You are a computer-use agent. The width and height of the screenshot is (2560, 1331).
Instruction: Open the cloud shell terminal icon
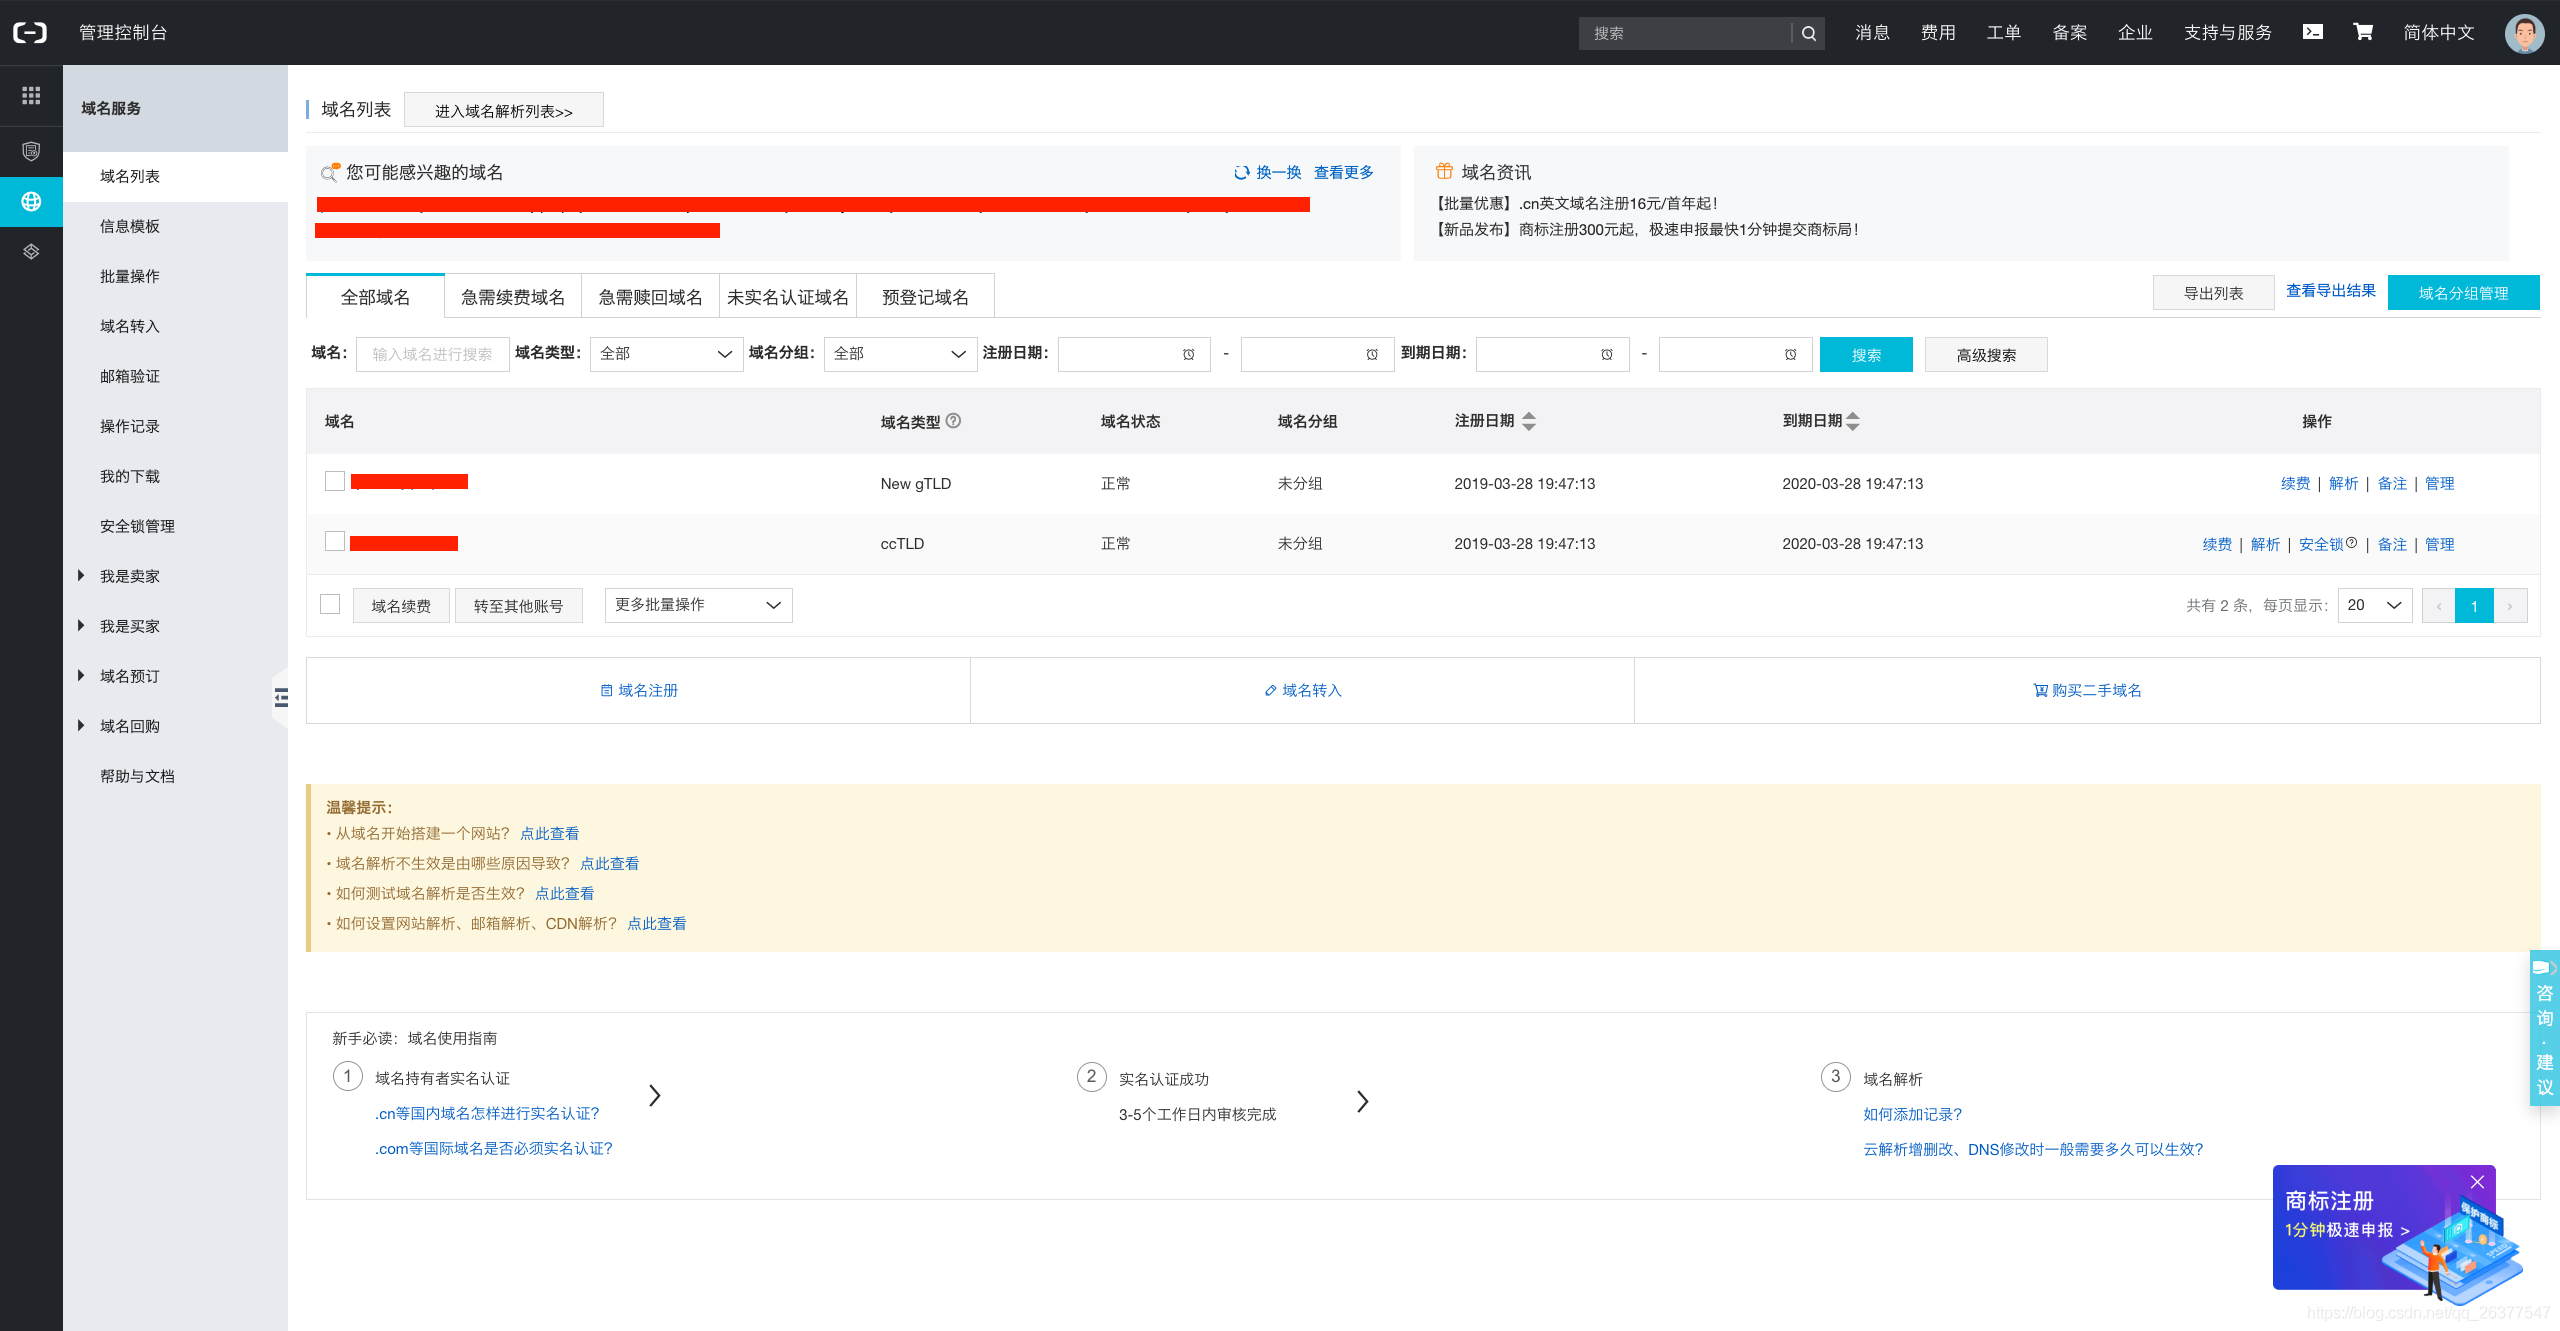pos(2313,32)
